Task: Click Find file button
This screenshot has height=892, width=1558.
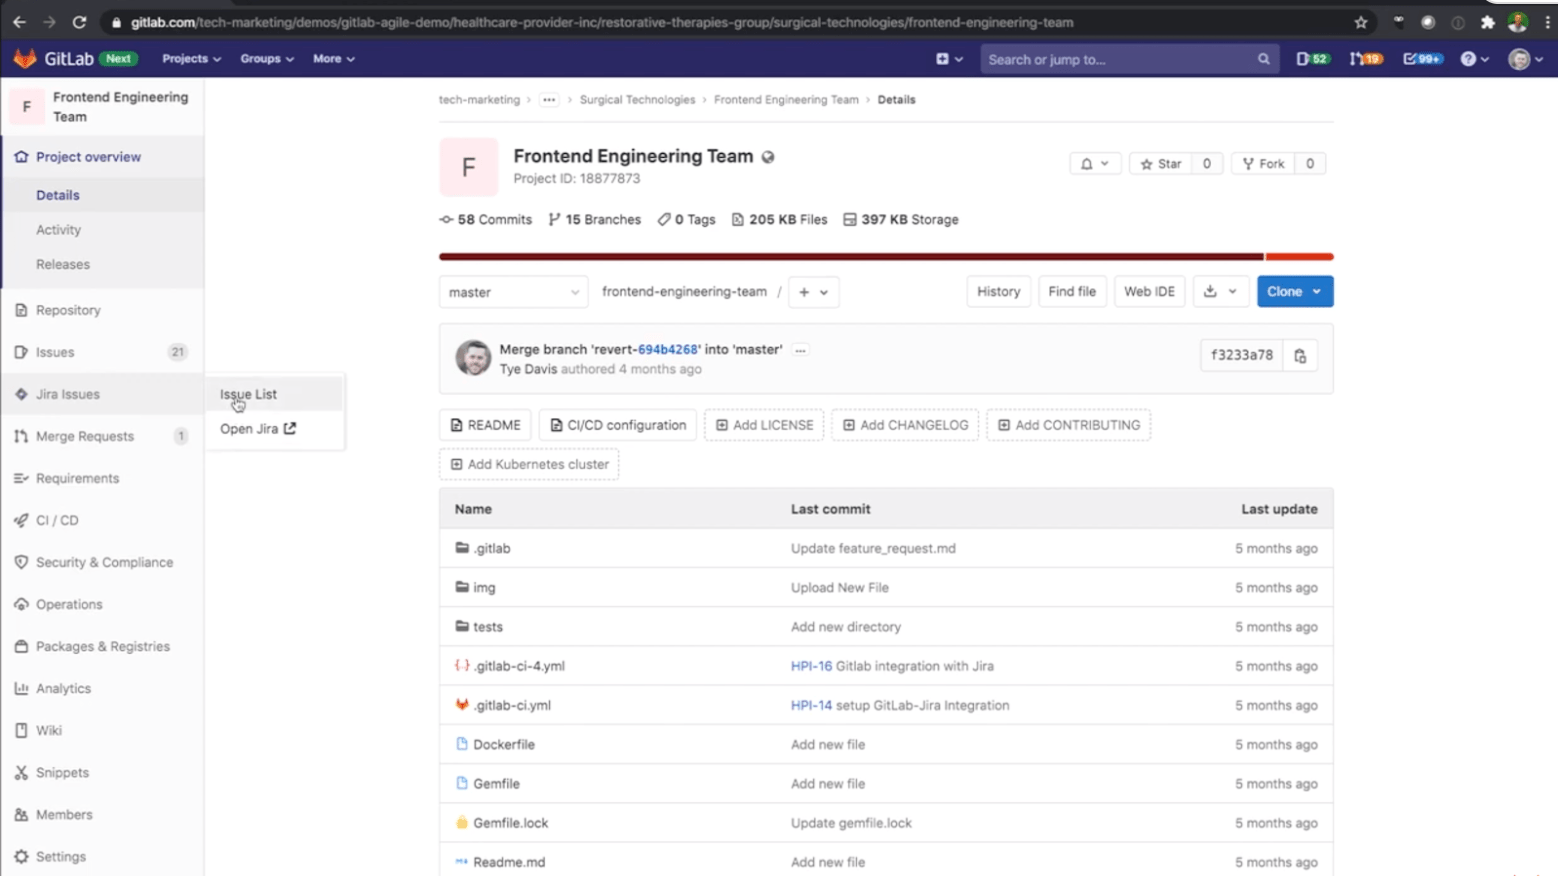Action: coord(1072,291)
